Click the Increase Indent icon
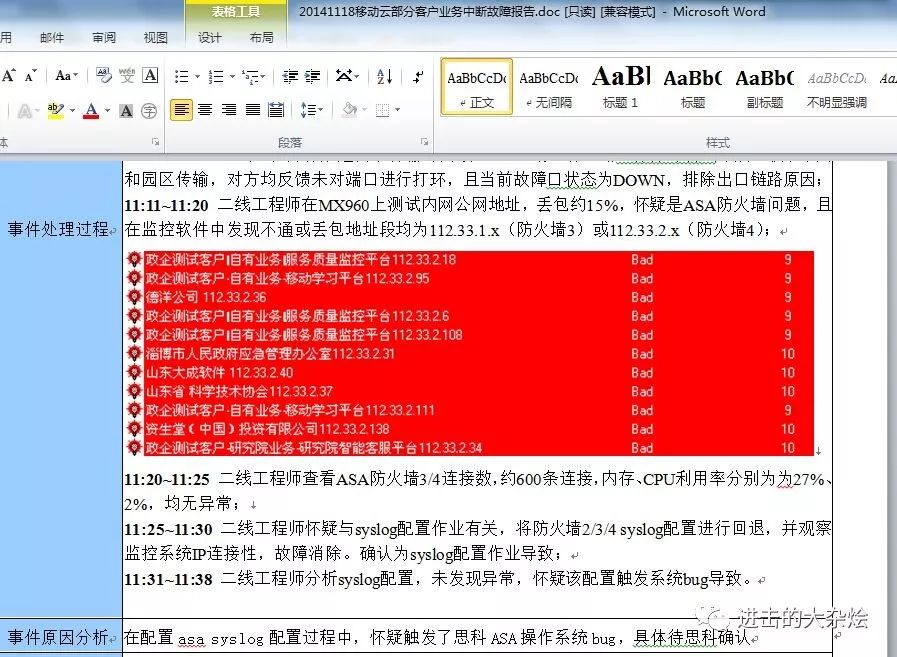The image size is (897, 657). click(x=313, y=76)
